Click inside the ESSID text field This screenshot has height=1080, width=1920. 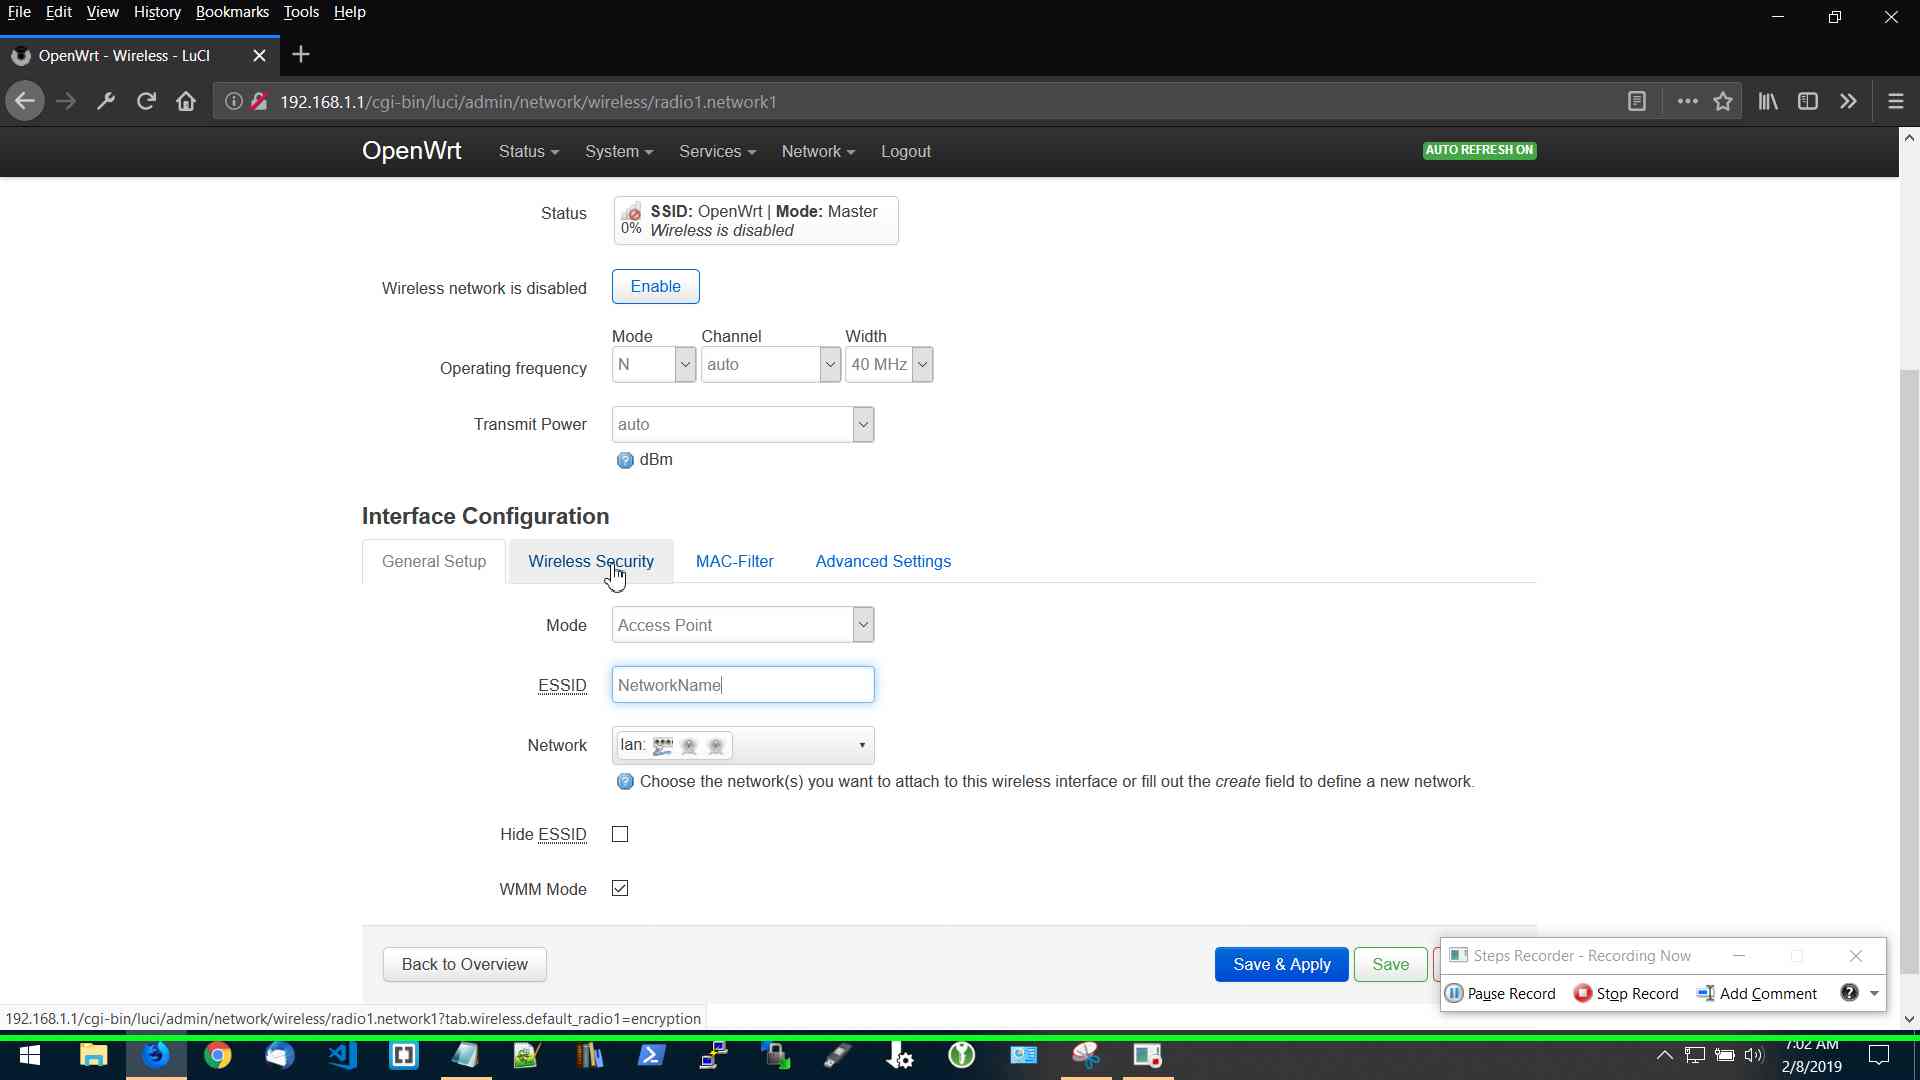click(x=742, y=685)
